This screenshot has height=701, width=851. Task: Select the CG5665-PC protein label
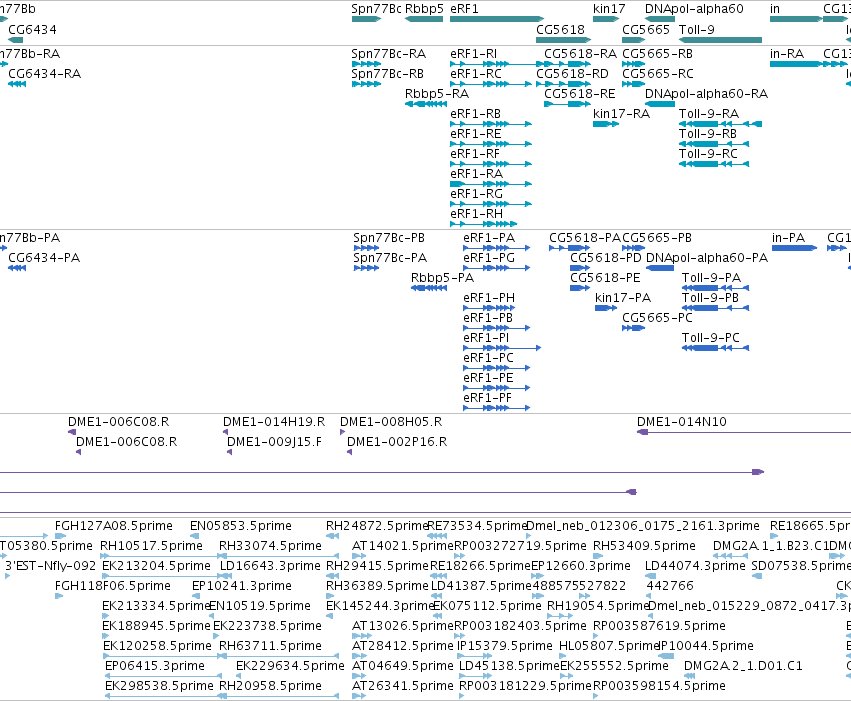point(657,317)
